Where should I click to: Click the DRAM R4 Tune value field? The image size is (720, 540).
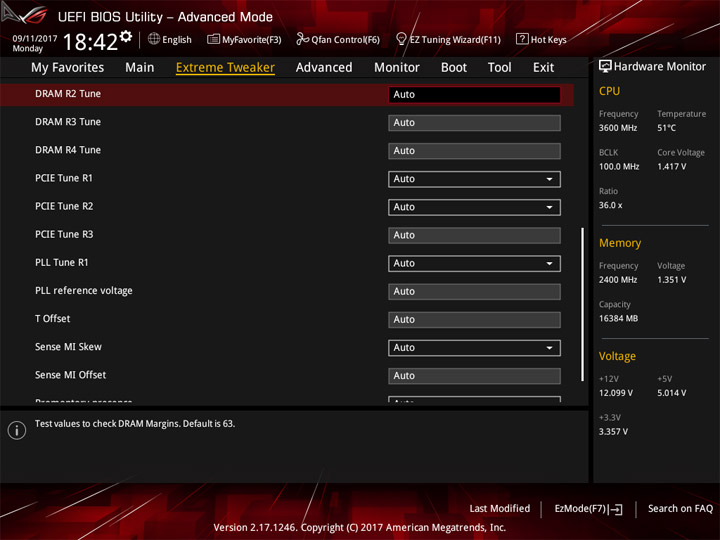tap(474, 151)
